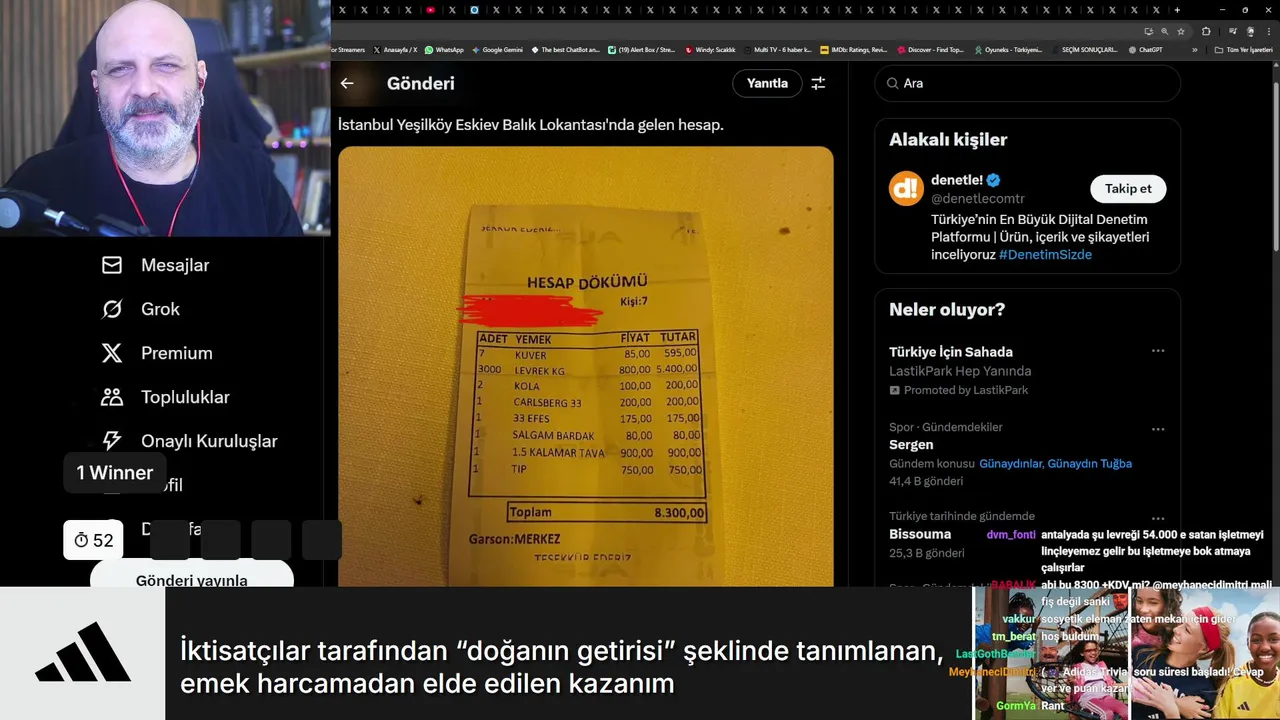Follow denetle! with Takip et
1280x720 pixels.
pyautogui.click(x=1128, y=188)
